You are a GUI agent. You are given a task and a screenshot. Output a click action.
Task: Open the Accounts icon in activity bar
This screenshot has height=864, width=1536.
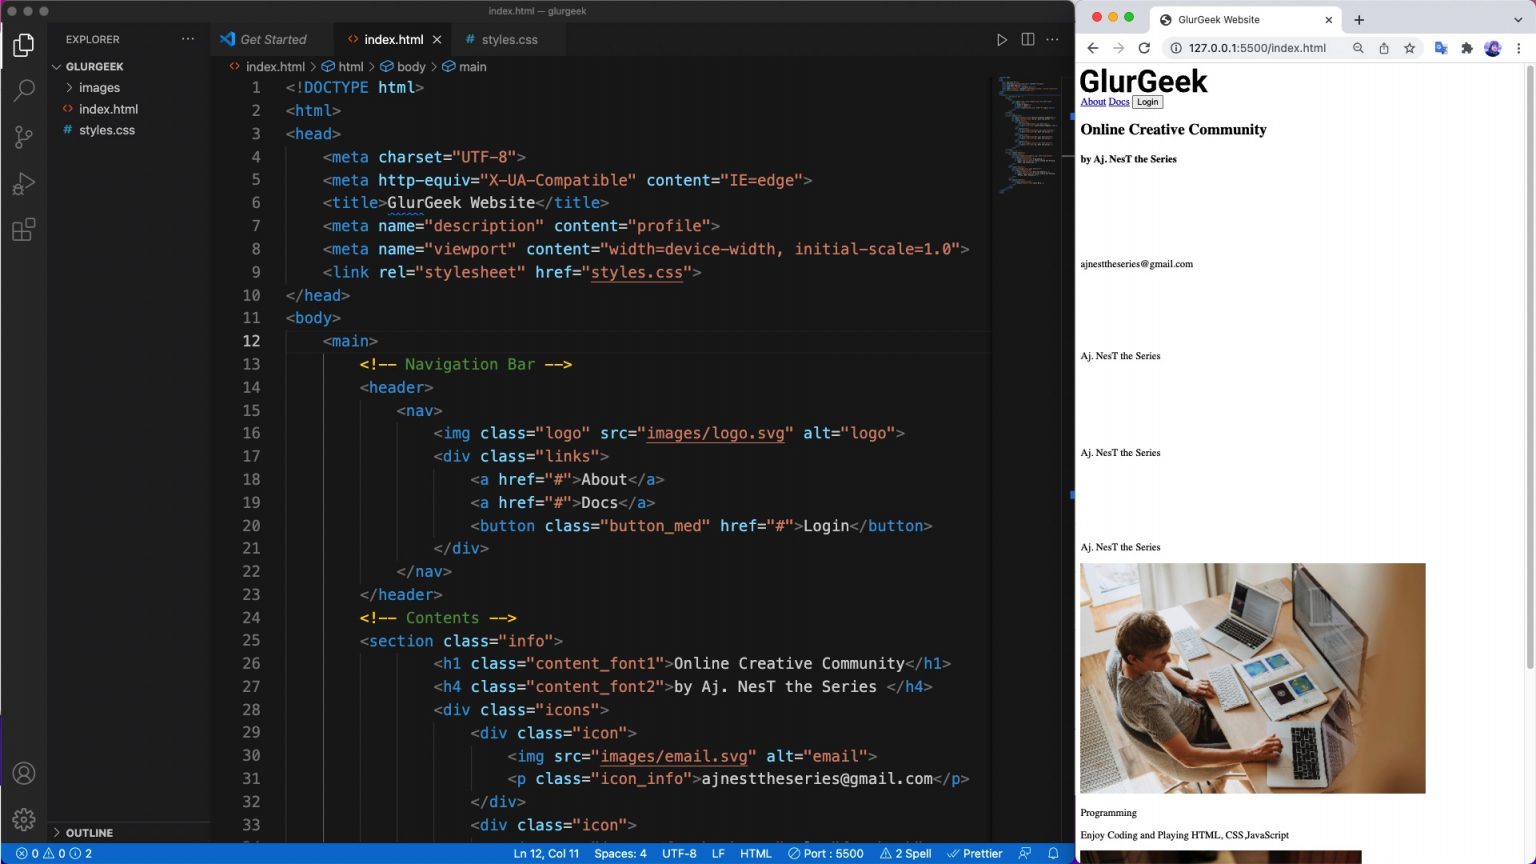[24, 774]
